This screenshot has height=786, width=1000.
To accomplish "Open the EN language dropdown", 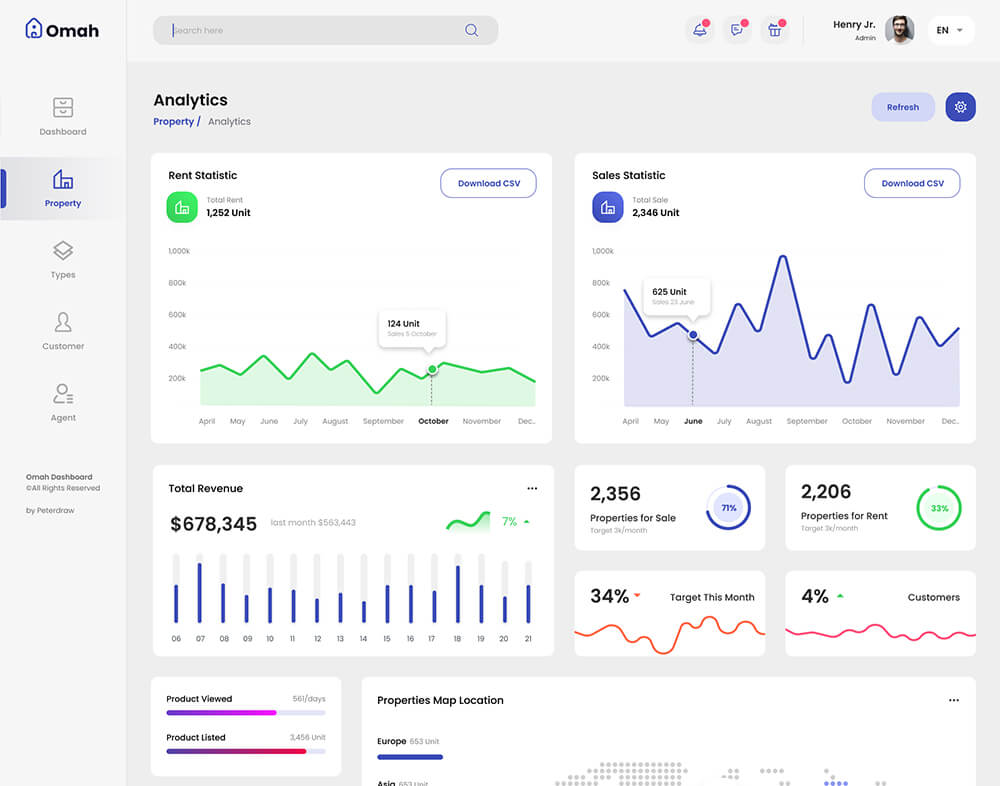I will (x=950, y=30).
